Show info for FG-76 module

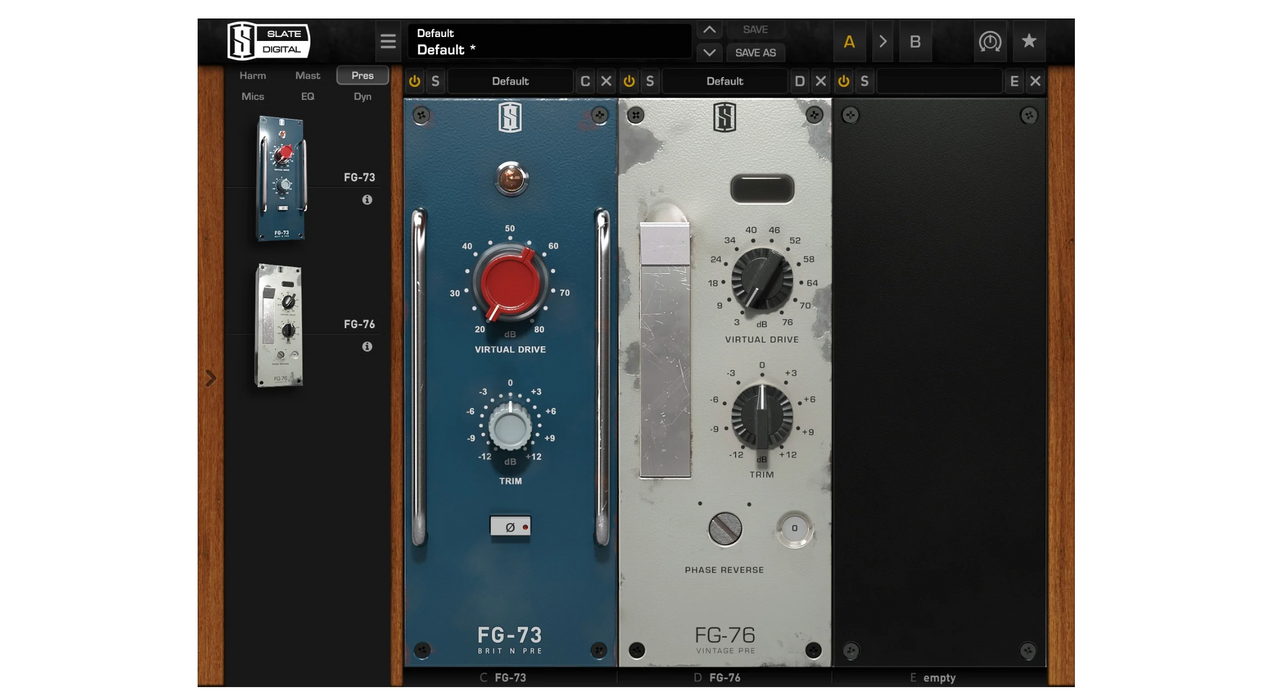pyautogui.click(x=367, y=347)
